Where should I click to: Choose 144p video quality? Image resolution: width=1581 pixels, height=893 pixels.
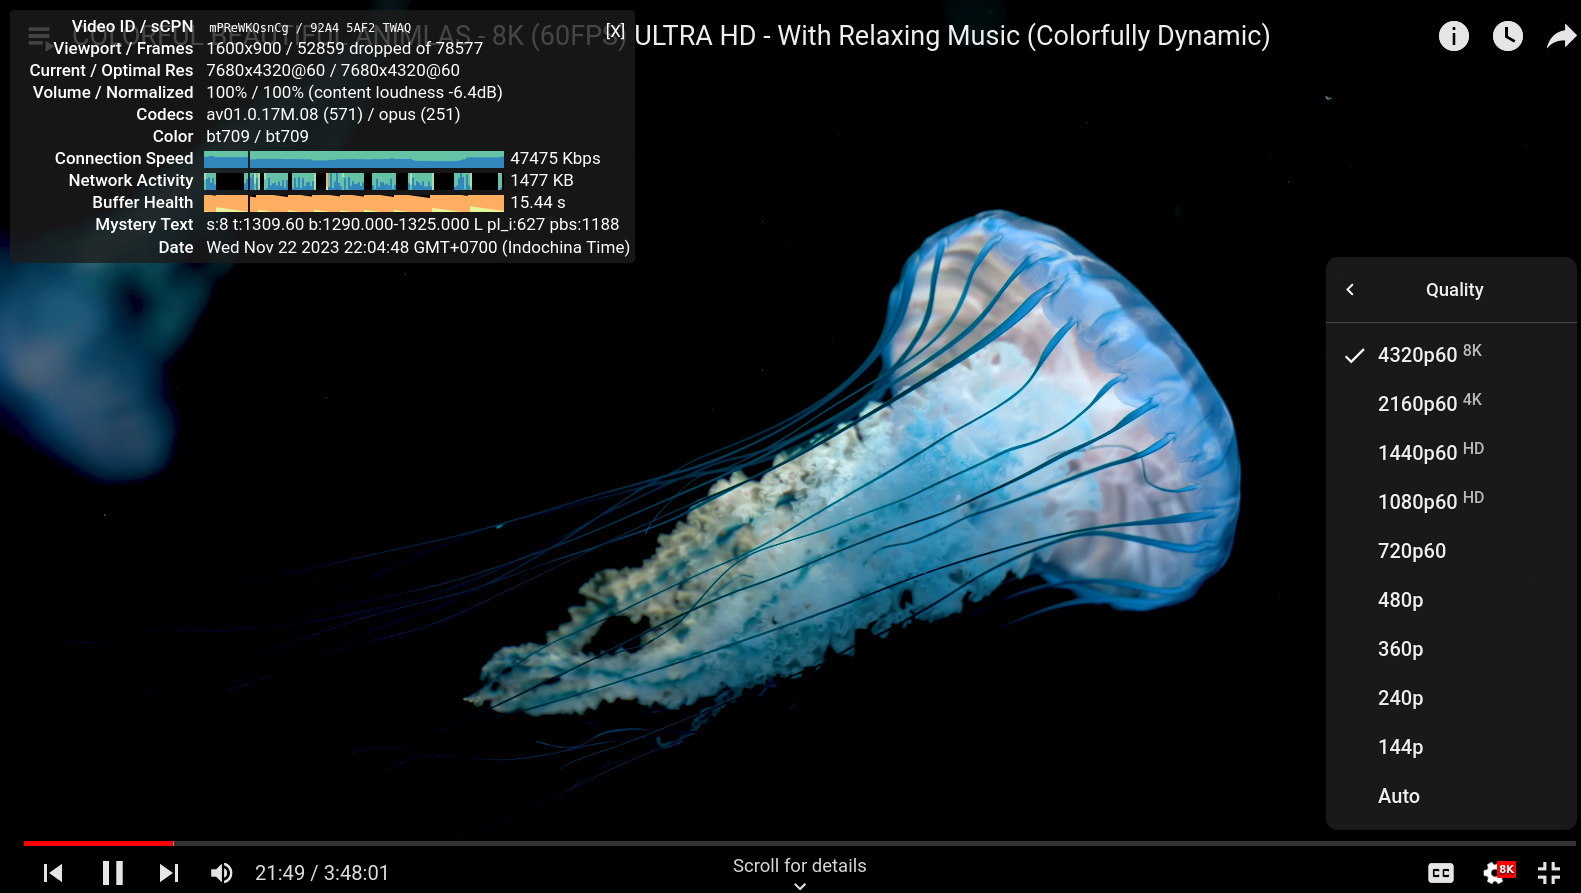1451,746
